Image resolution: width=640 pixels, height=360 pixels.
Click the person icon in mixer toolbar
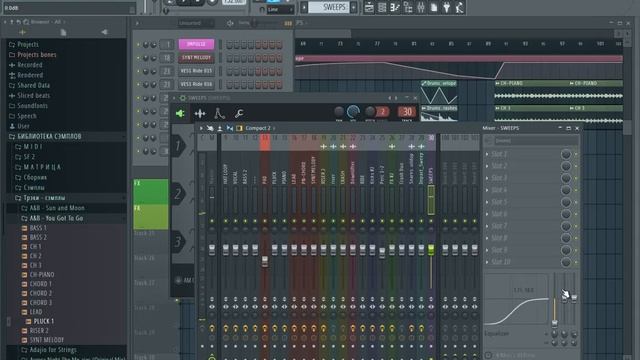[220, 128]
